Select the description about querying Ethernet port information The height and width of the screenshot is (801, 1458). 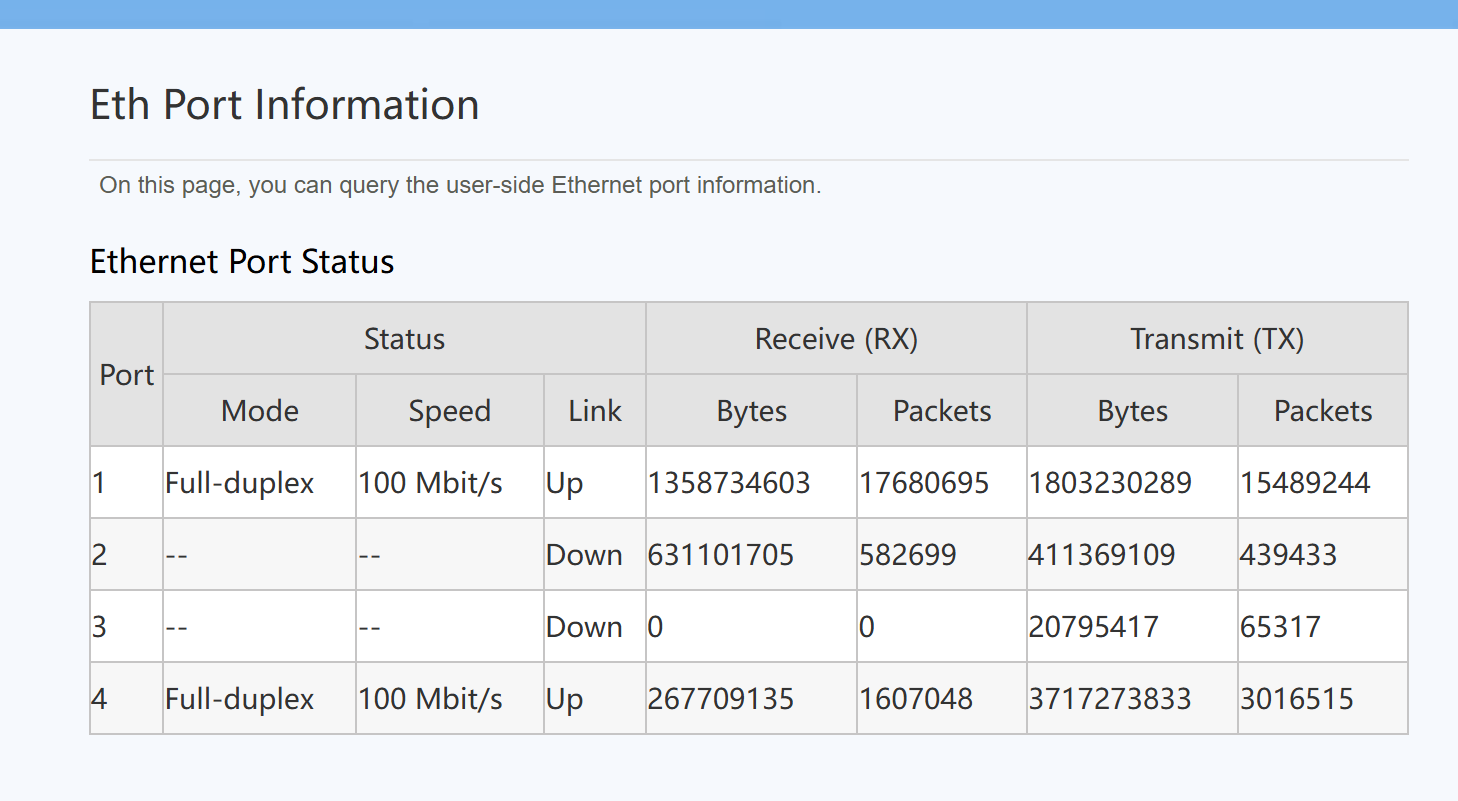pyautogui.click(x=460, y=185)
